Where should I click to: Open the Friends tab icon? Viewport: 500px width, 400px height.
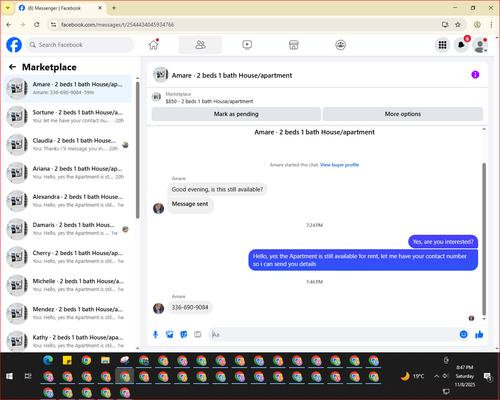tap(200, 45)
